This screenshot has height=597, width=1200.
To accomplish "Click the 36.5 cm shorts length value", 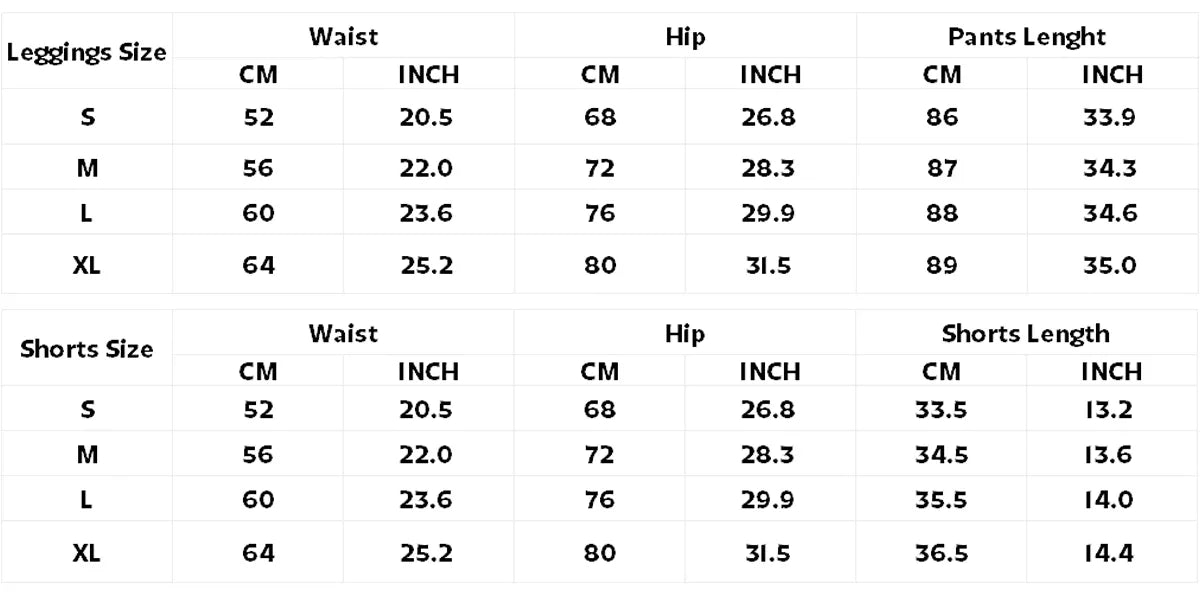I will coord(941,552).
